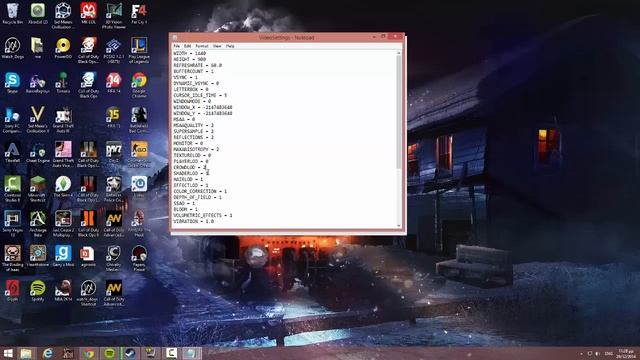Open Internet Explorer from the taskbar
Screen dimensions: 640x360
47,353
